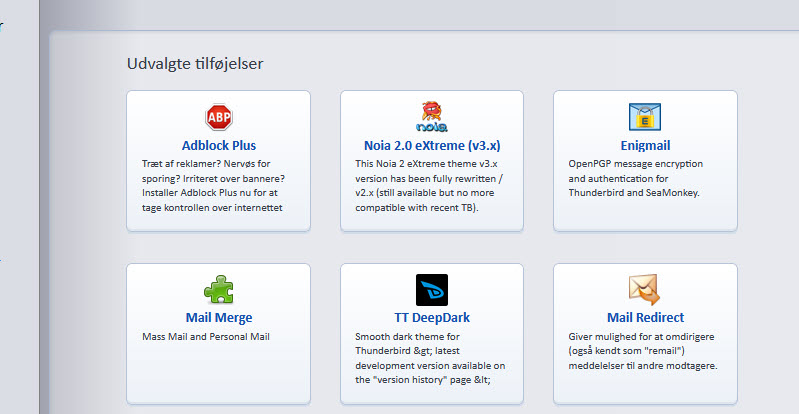Click the red ABP Adblock Plus icon
The height and width of the screenshot is (414, 799).
tap(219, 117)
